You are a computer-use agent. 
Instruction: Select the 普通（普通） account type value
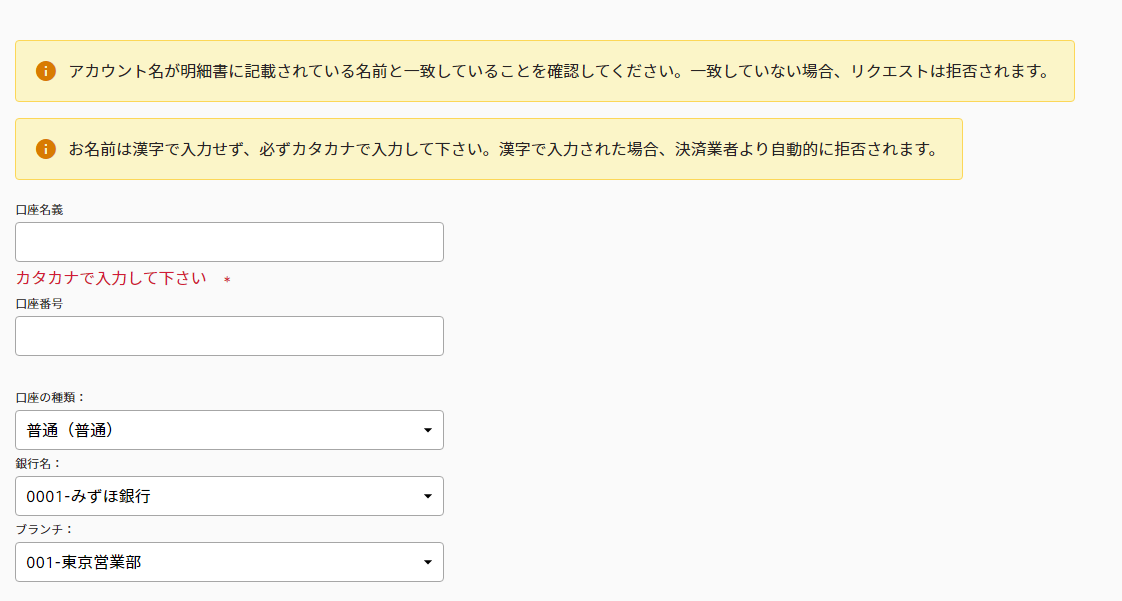tap(70, 431)
